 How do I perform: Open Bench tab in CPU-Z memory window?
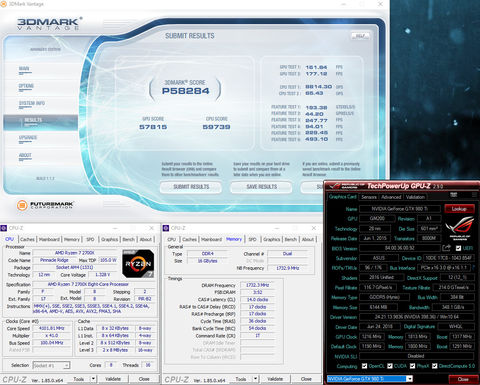tap(291, 239)
